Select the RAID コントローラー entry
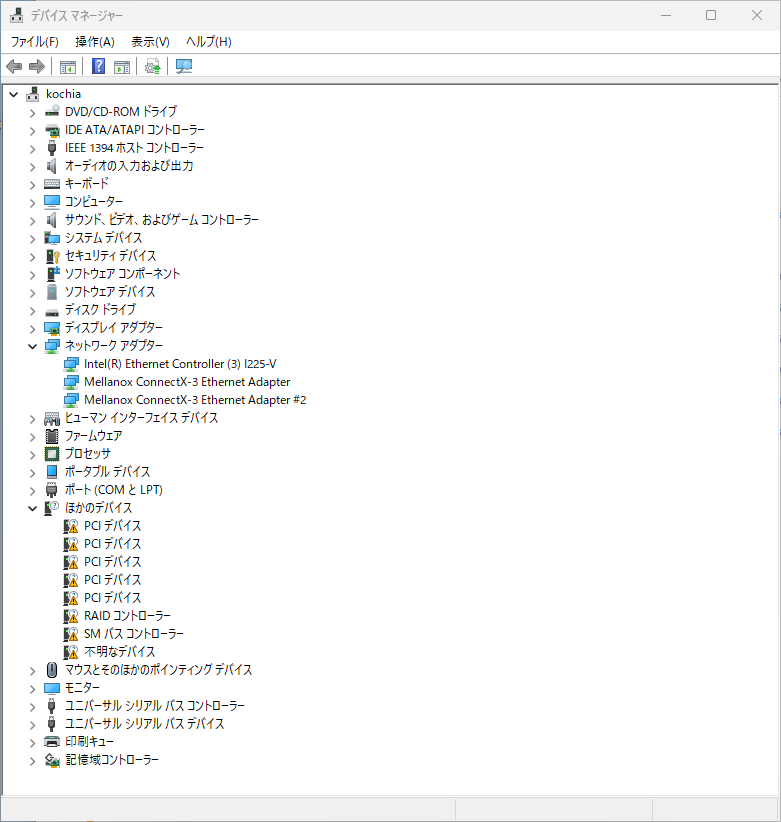 pyautogui.click(x=127, y=616)
